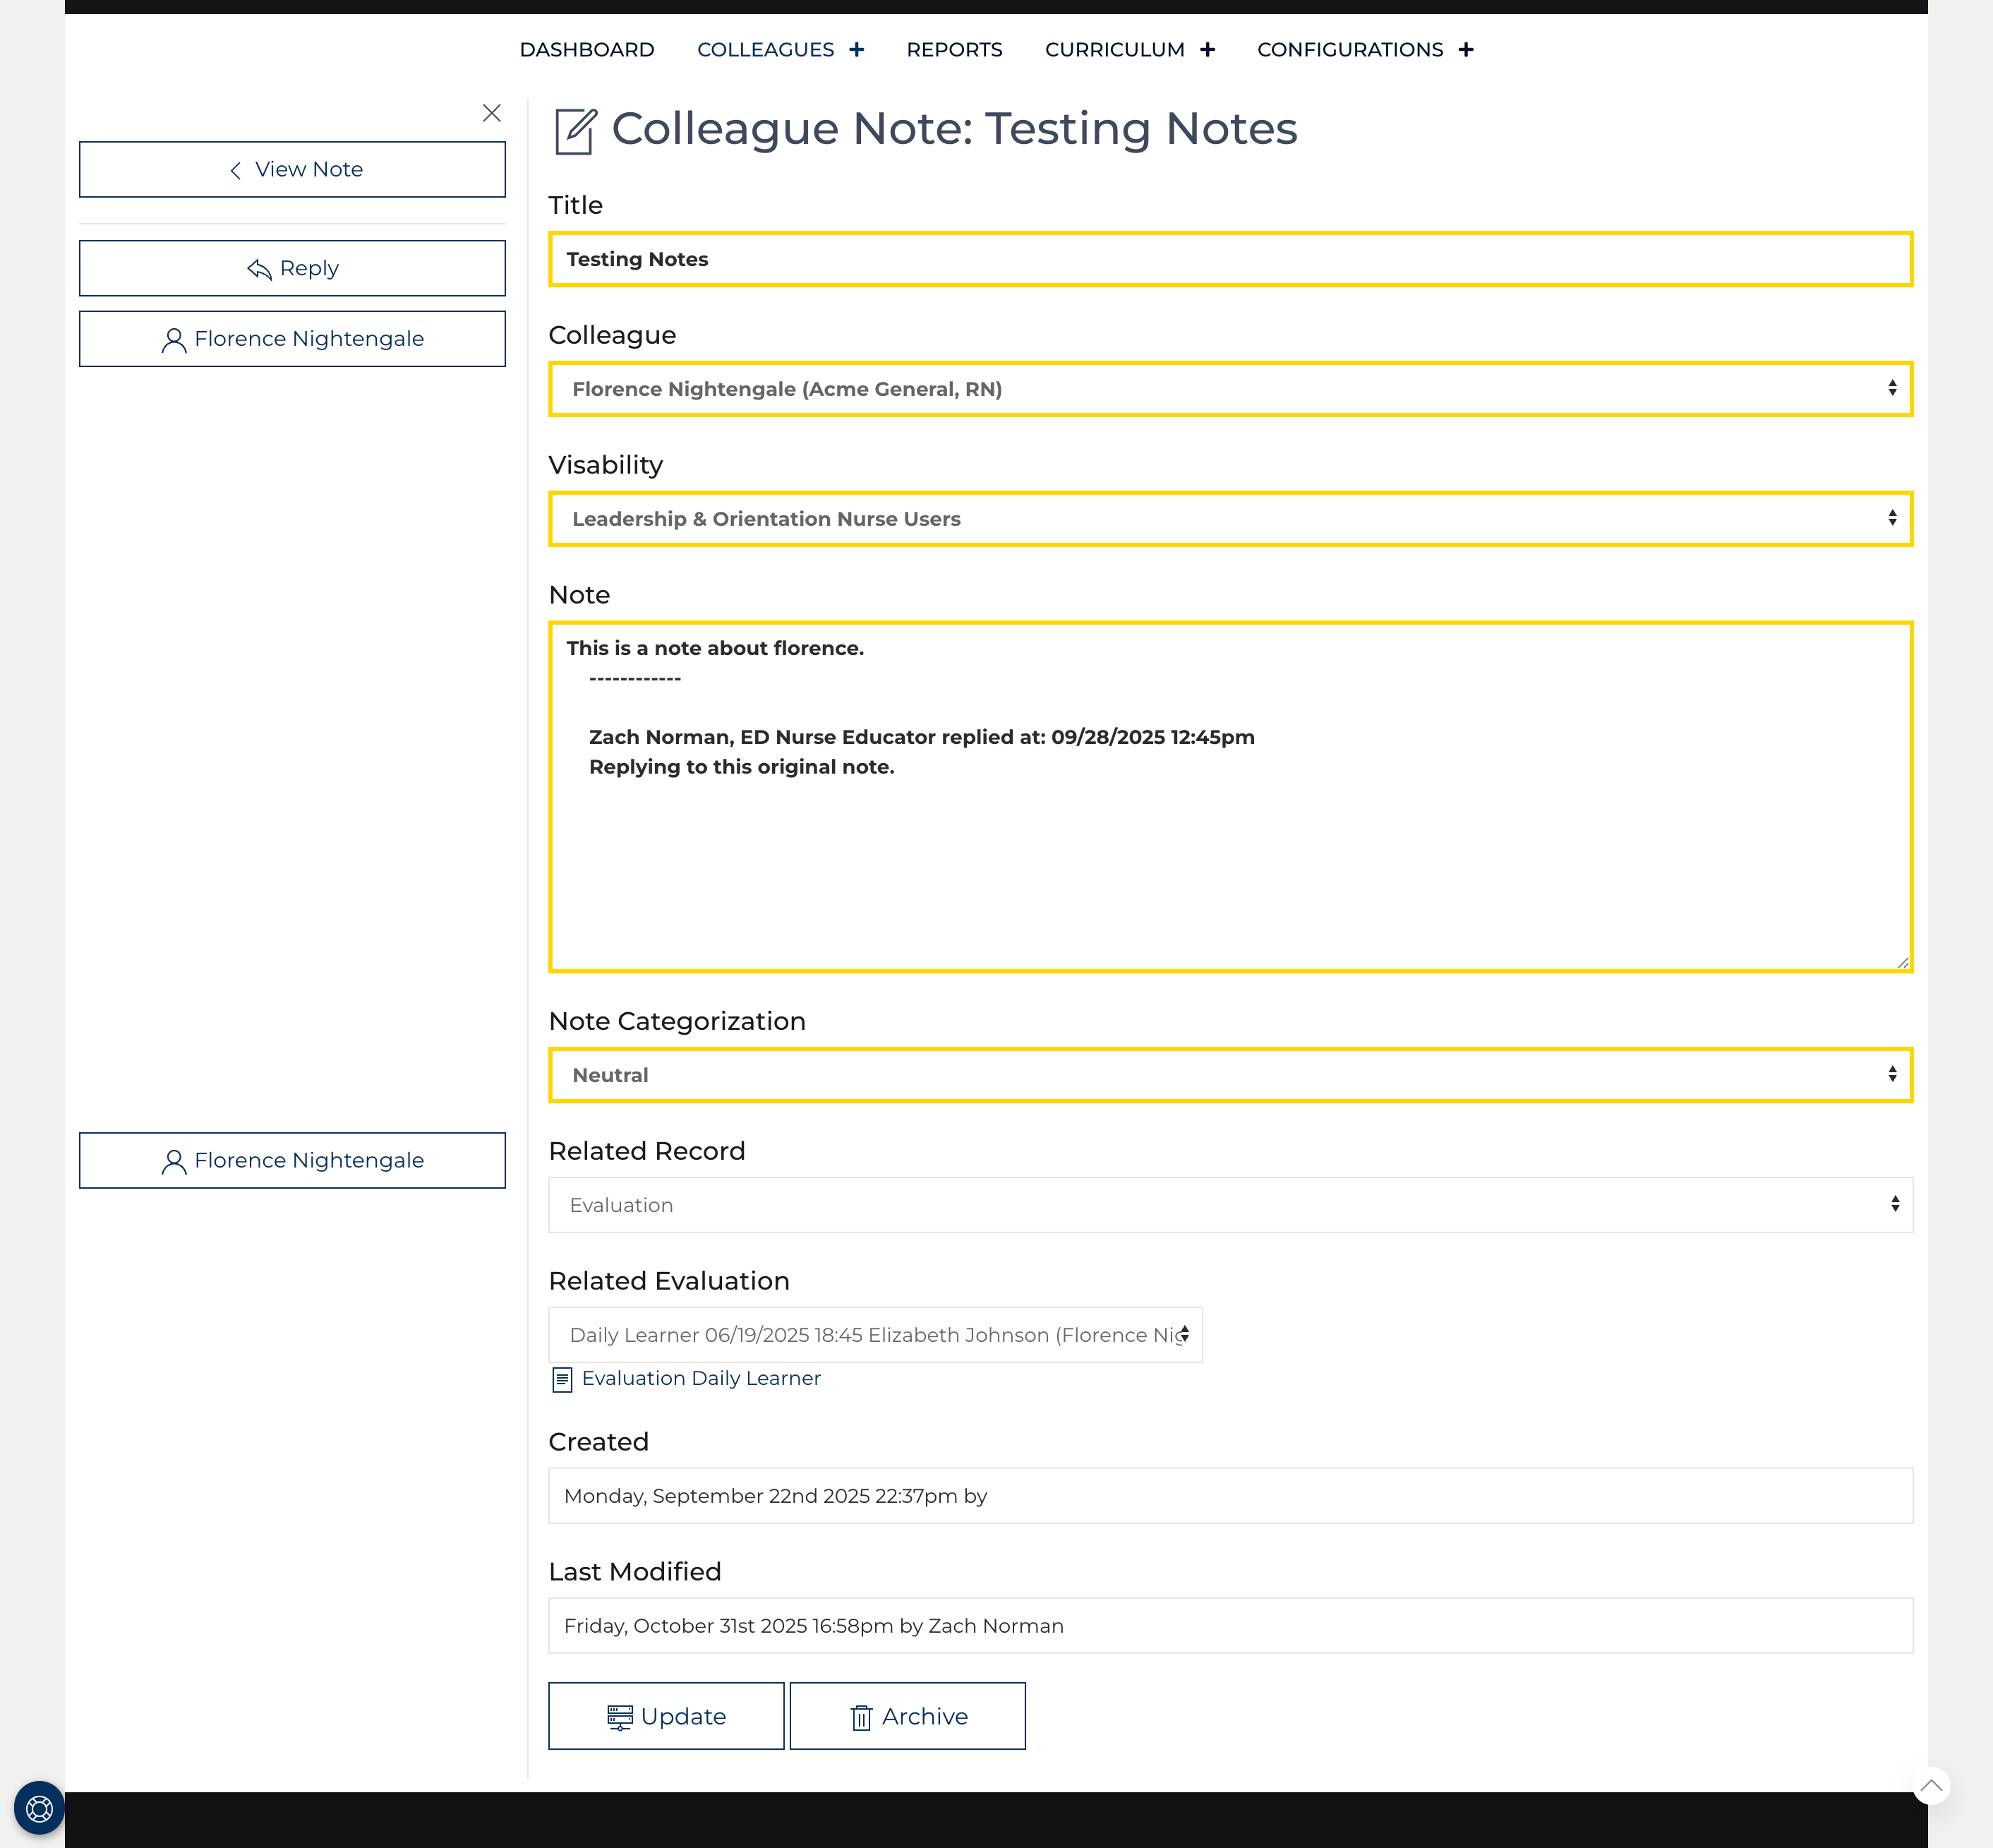The width and height of the screenshot is (1993, 1848).
Task: Click the help lifebuoy icon
Action: click(39, 1808)
